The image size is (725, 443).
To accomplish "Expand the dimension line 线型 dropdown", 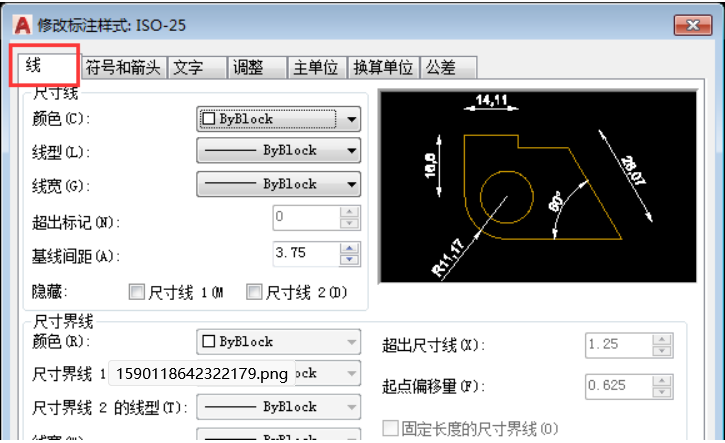I will click(x=278, y=151).
